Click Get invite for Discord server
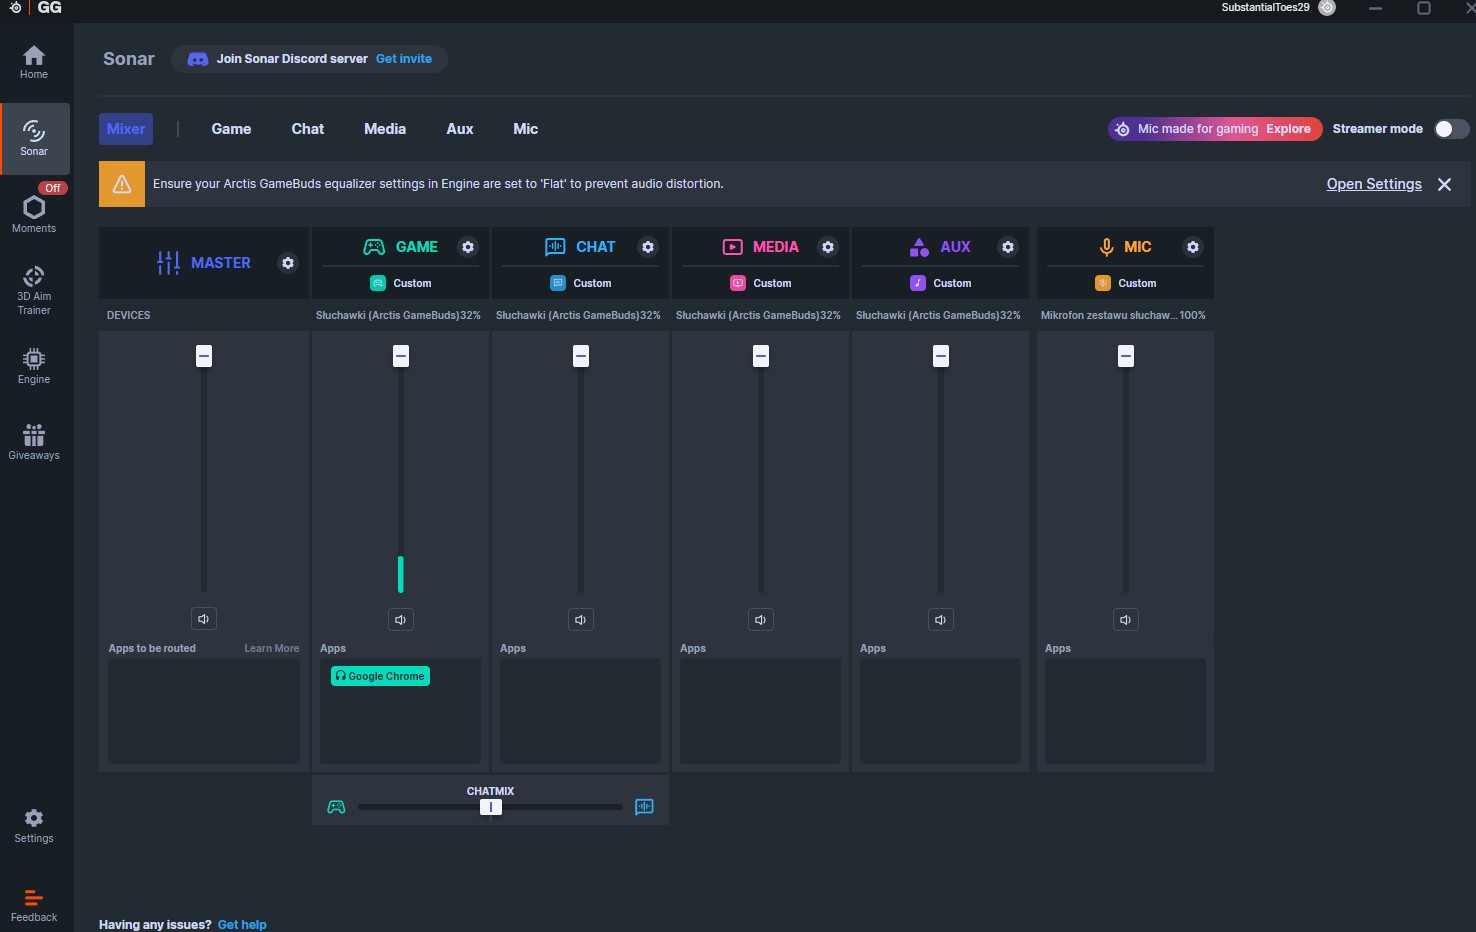 [x=404, y=59]
